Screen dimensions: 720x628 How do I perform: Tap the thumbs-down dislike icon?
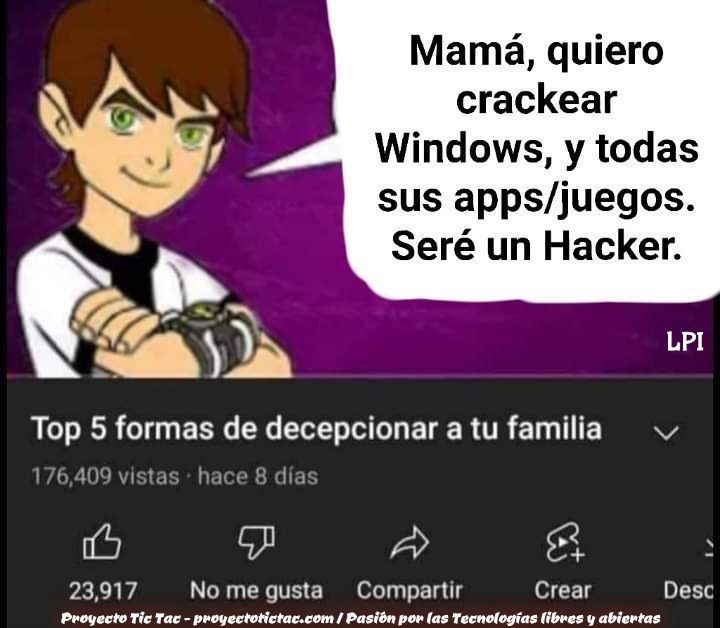click(256, 542)
